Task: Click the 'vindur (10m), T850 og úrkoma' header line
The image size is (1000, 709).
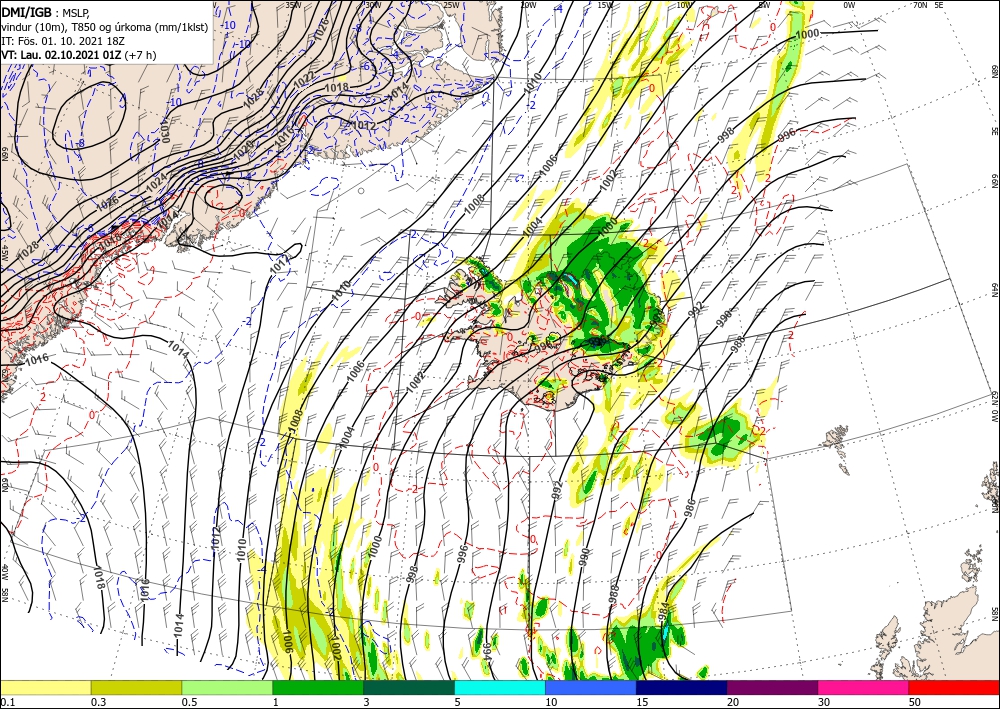Action: point(104,27)
